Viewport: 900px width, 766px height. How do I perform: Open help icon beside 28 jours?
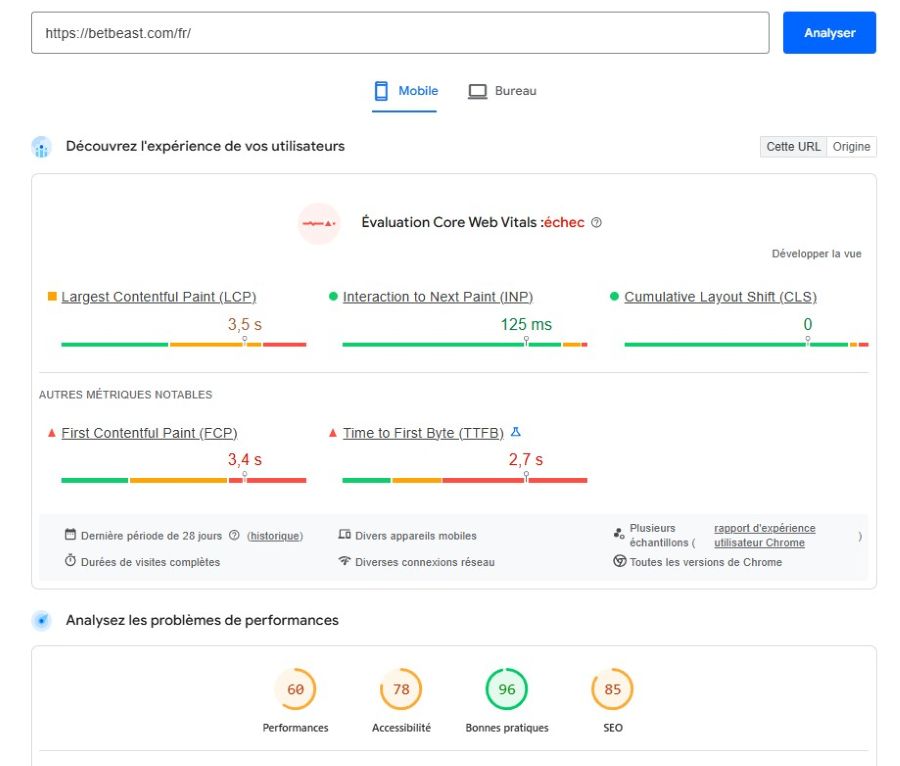(x=234, y=535)
